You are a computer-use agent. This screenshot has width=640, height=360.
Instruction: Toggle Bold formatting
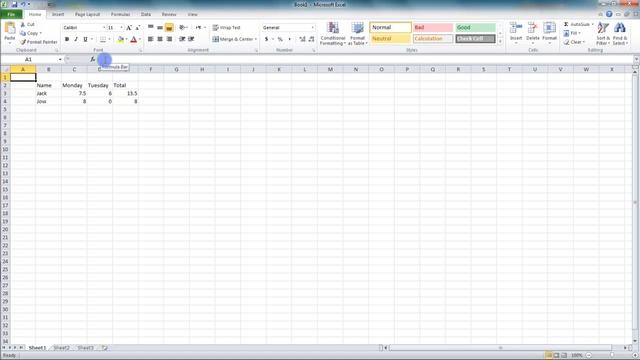(x=67, y=39)
